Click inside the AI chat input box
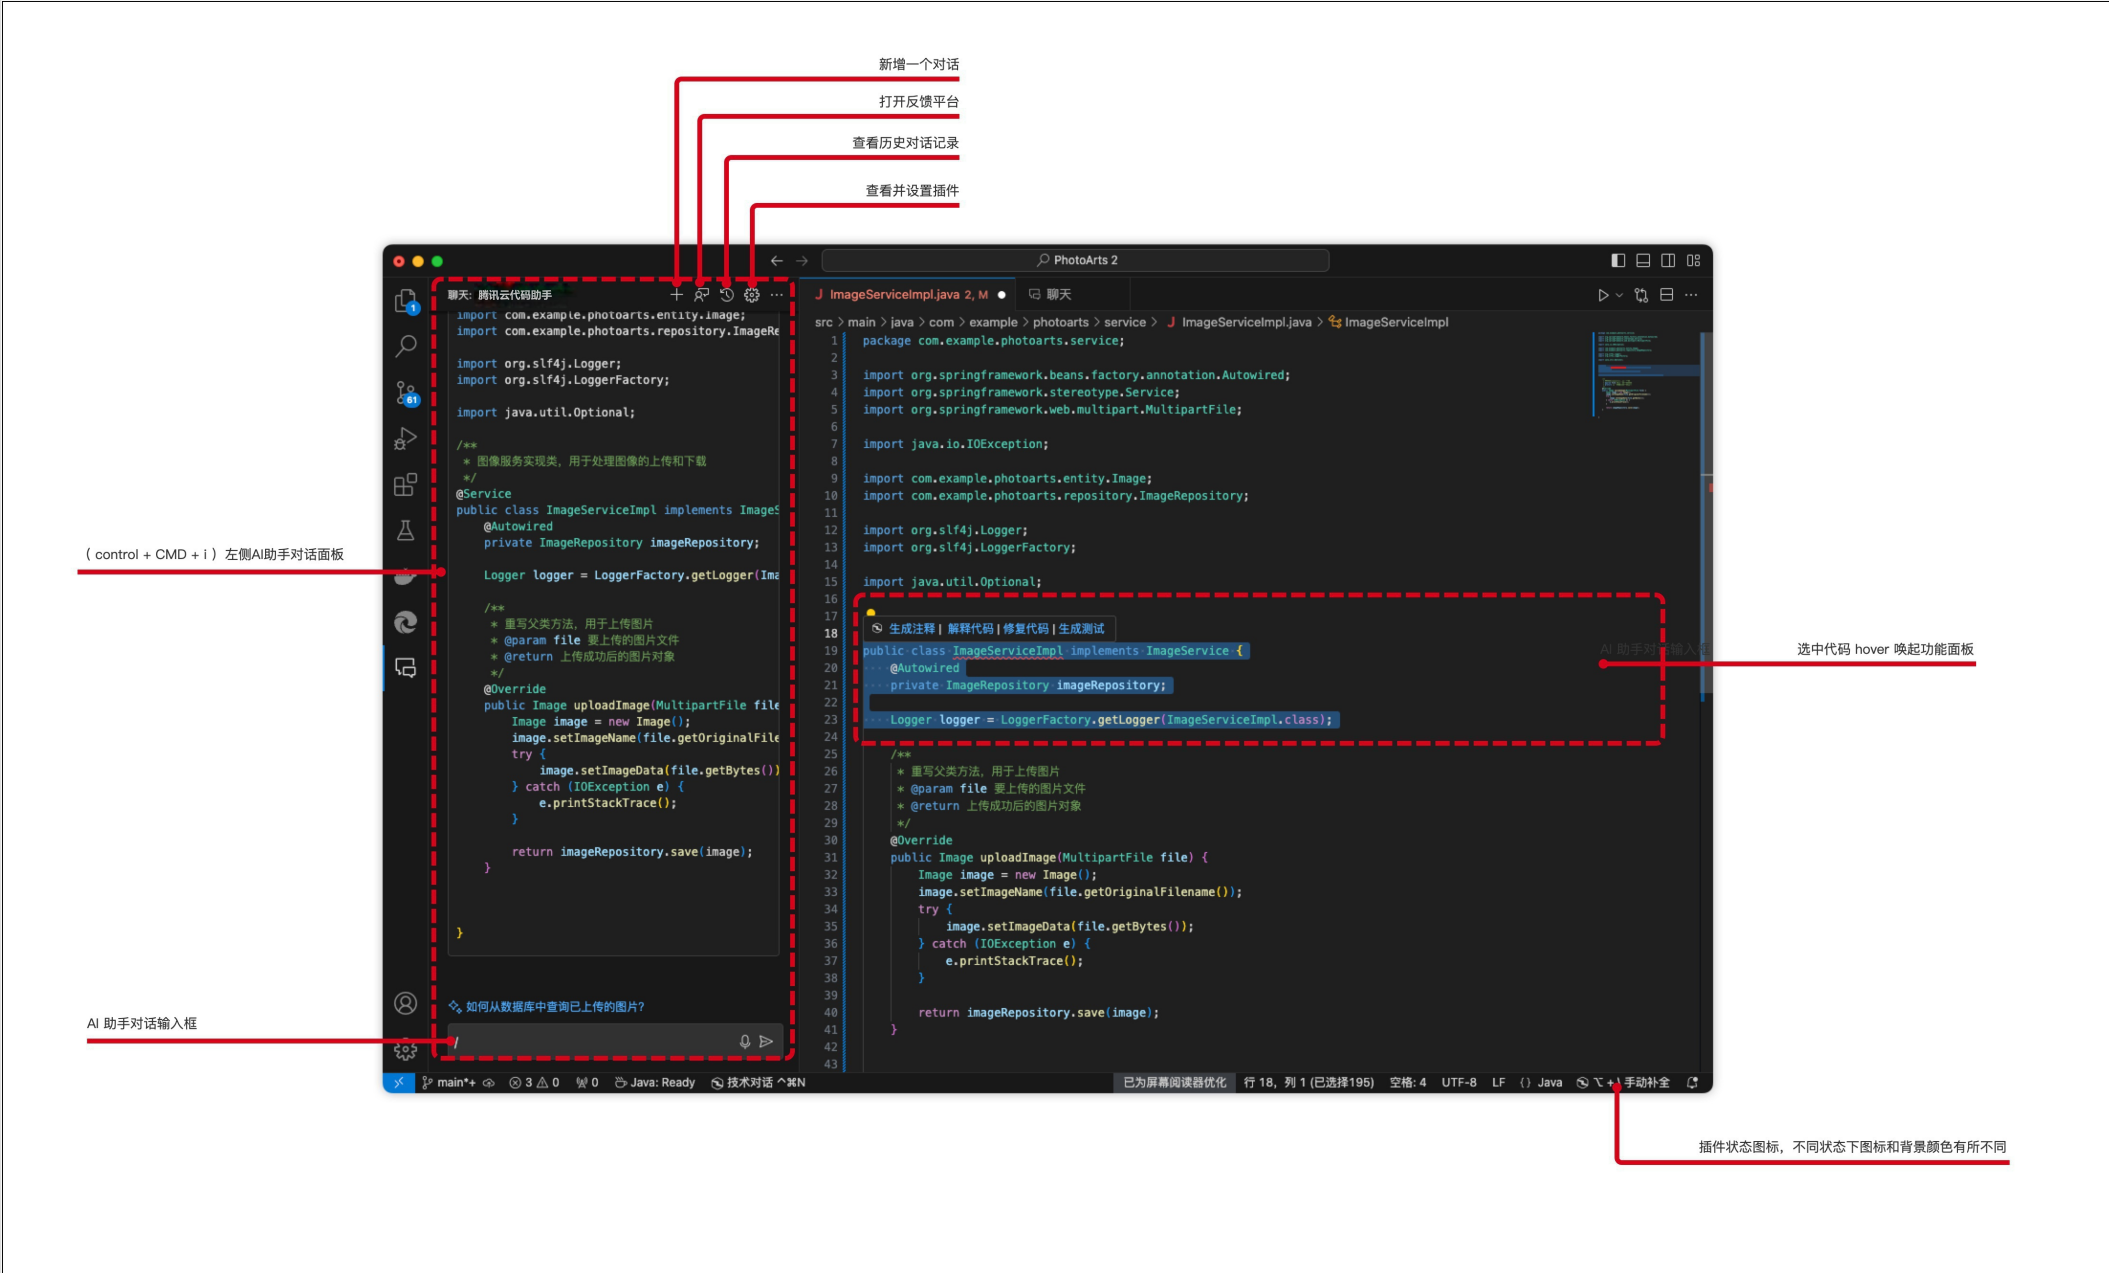The height and width of the screenshot is (1273, 2109). 560,1041
